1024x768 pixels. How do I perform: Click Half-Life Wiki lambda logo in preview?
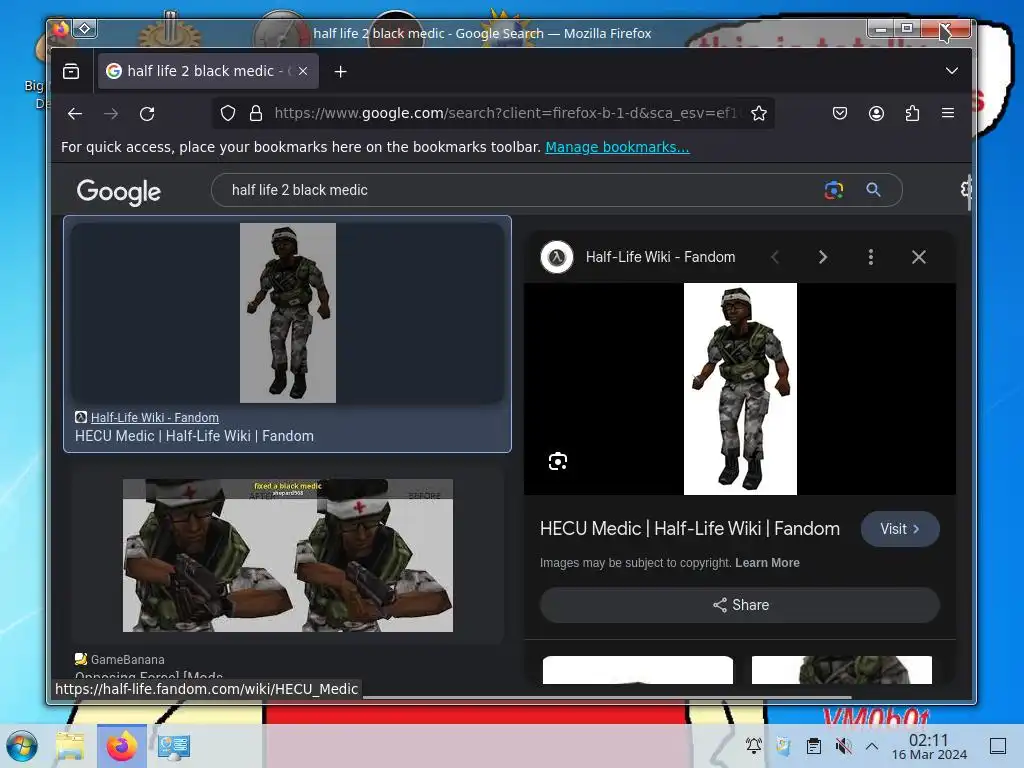(556, 257)
